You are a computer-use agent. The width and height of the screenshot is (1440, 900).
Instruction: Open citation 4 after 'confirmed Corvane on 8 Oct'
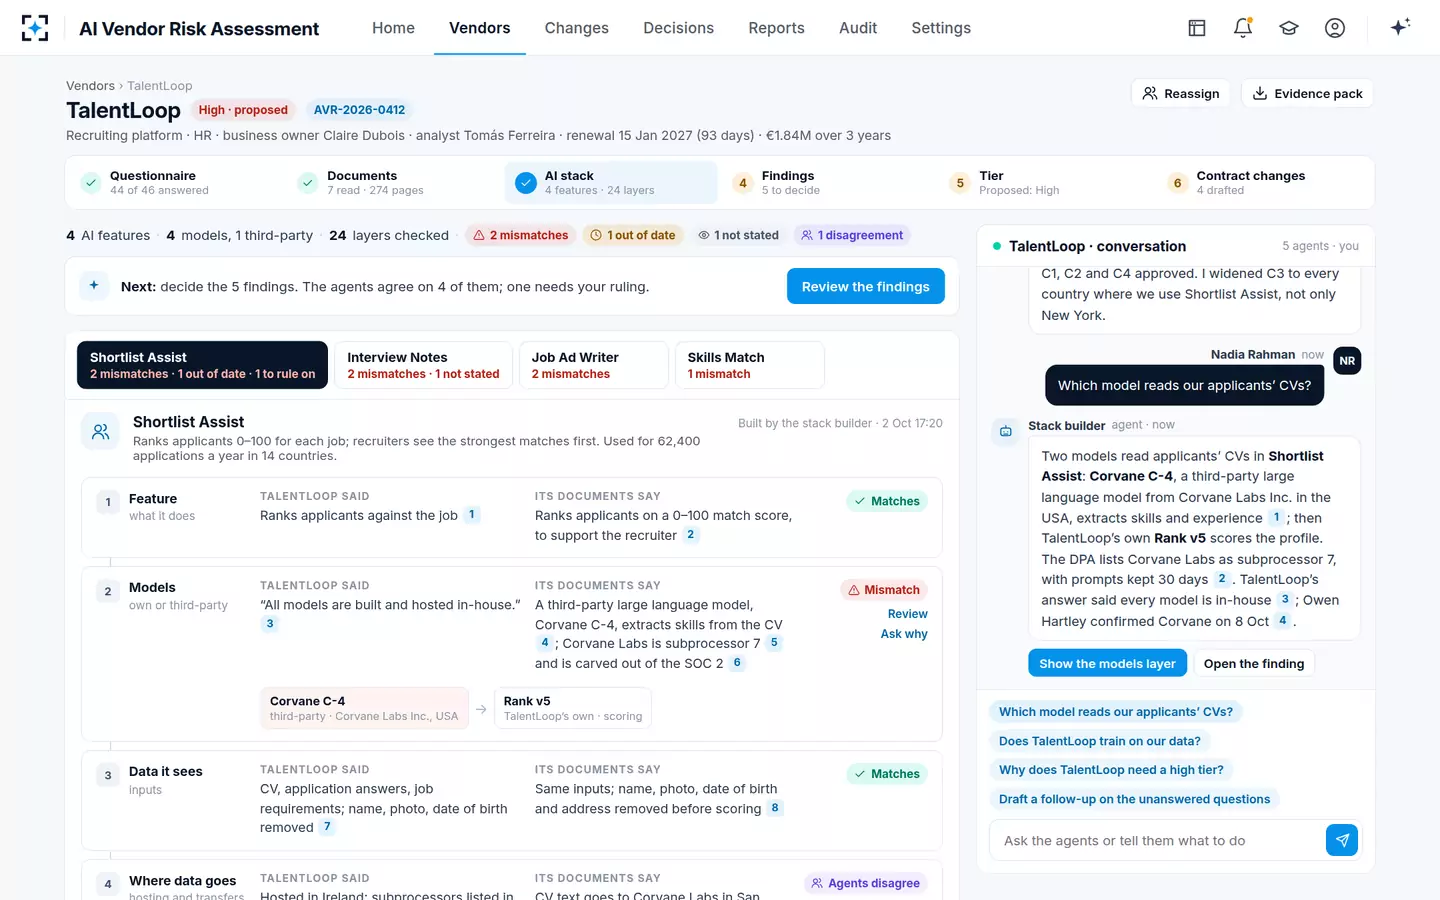click(1283, 621)
